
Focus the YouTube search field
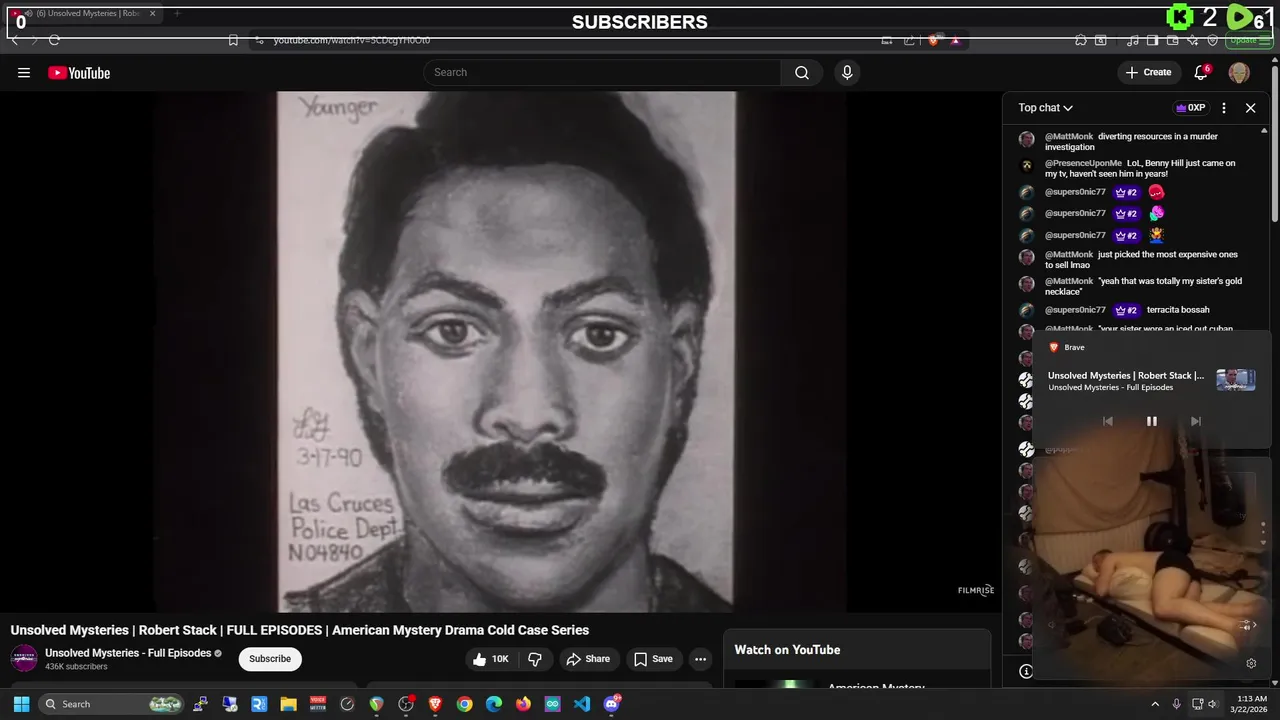point(603,72)
